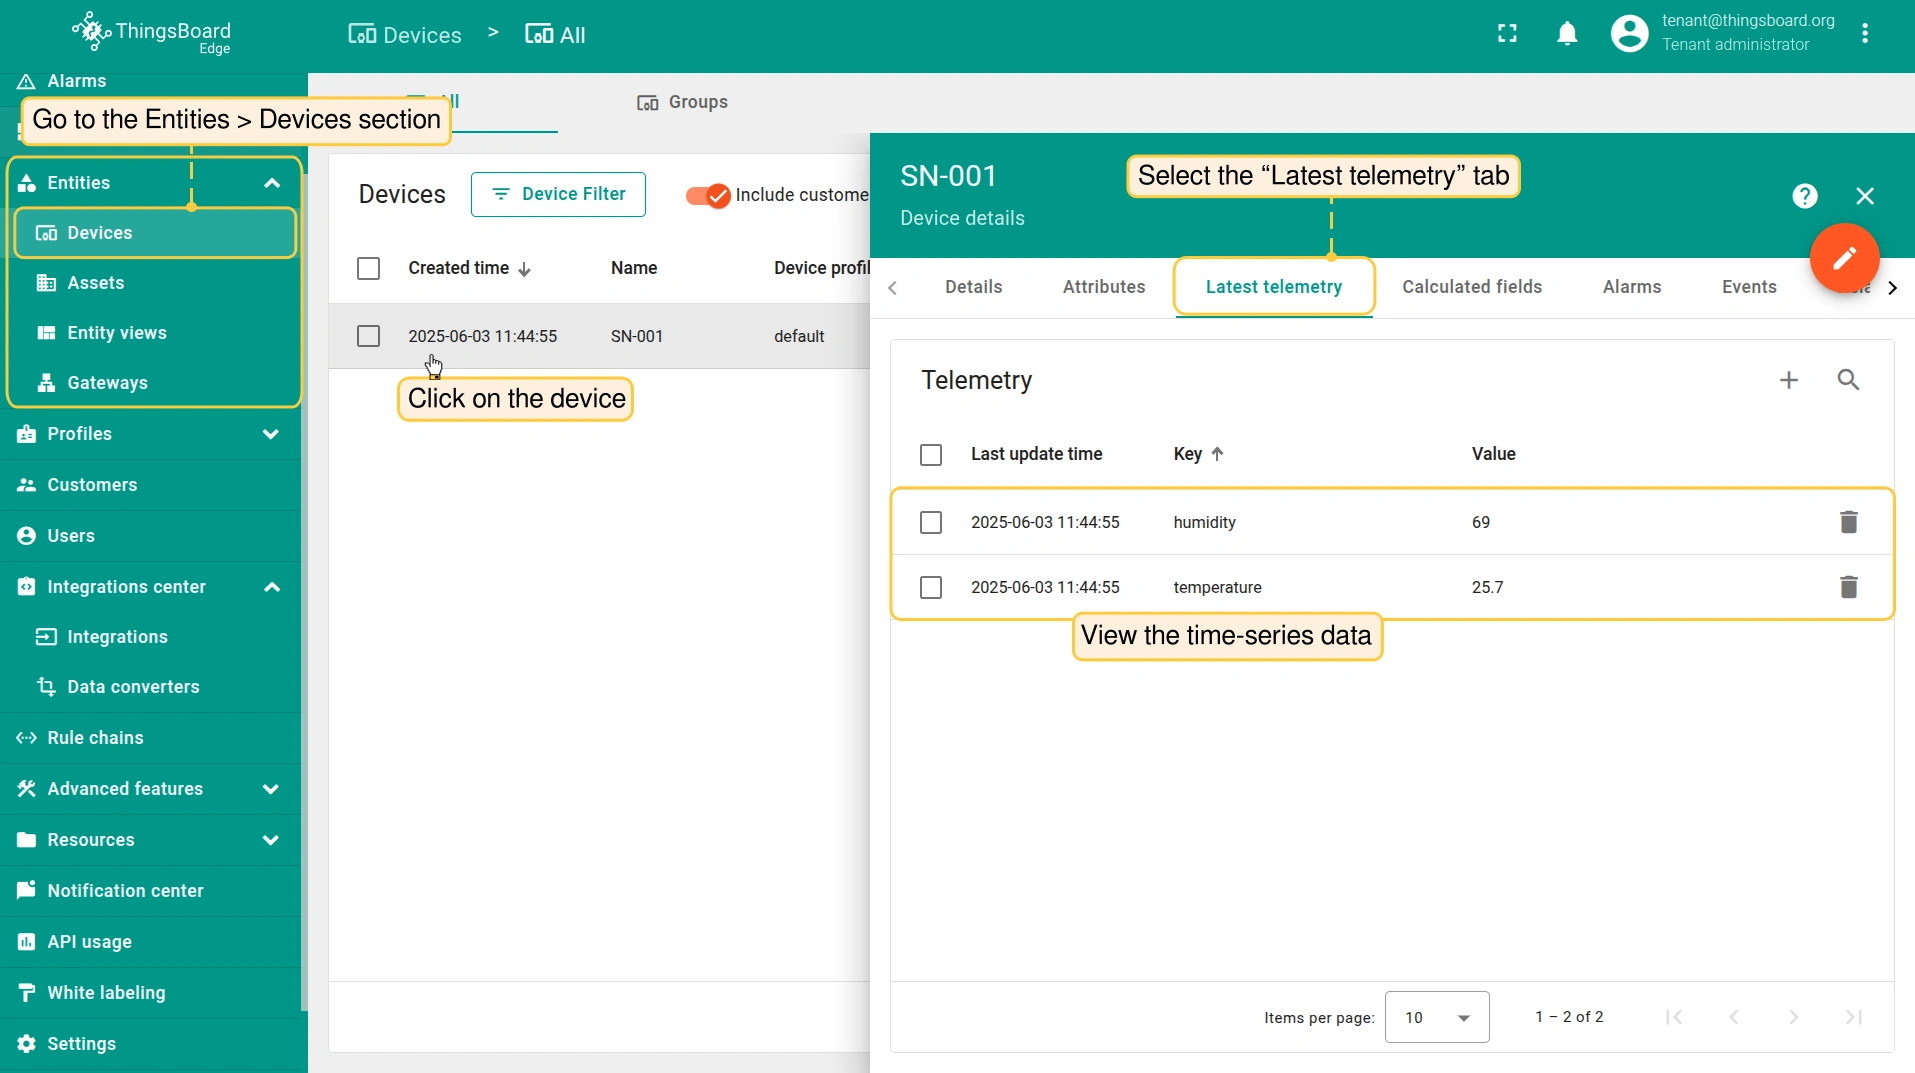Check the humidity row checkbox

(x=931, y=522)
